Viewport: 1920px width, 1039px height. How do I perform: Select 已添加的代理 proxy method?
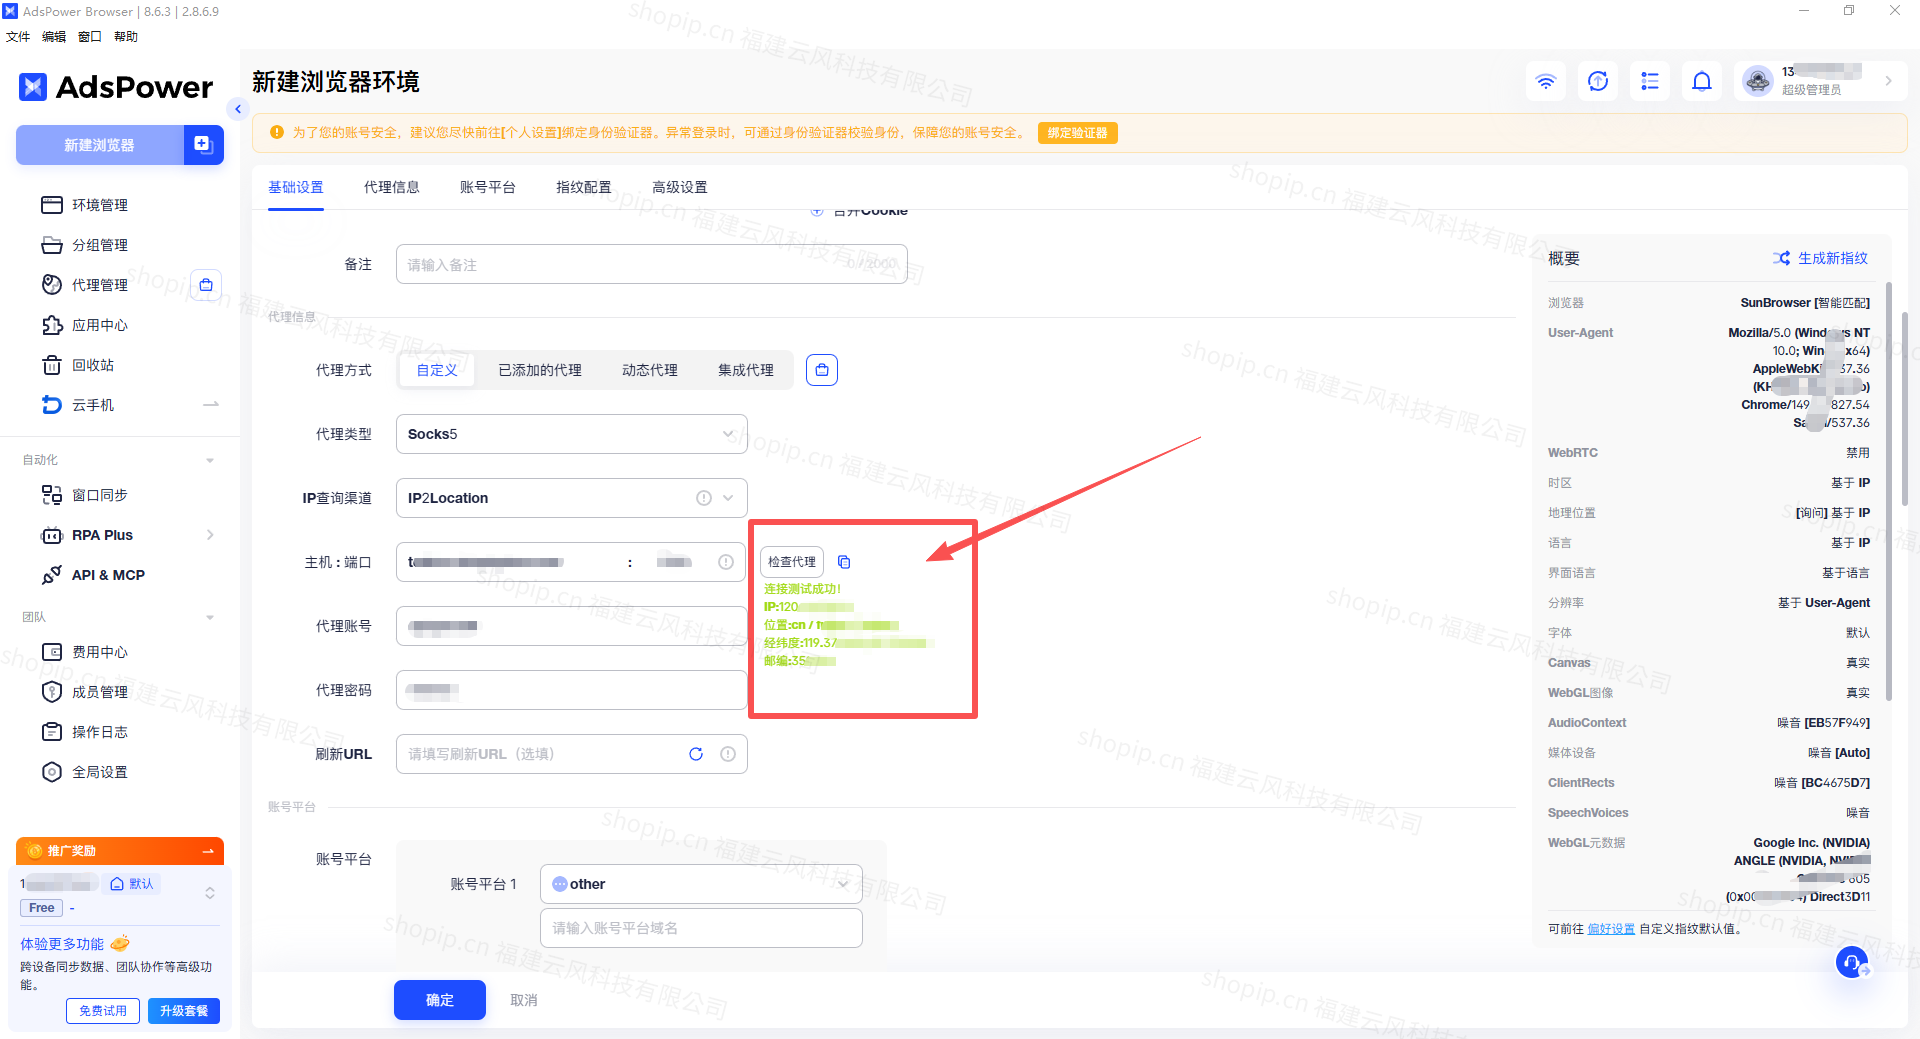[x=540, y=370]
